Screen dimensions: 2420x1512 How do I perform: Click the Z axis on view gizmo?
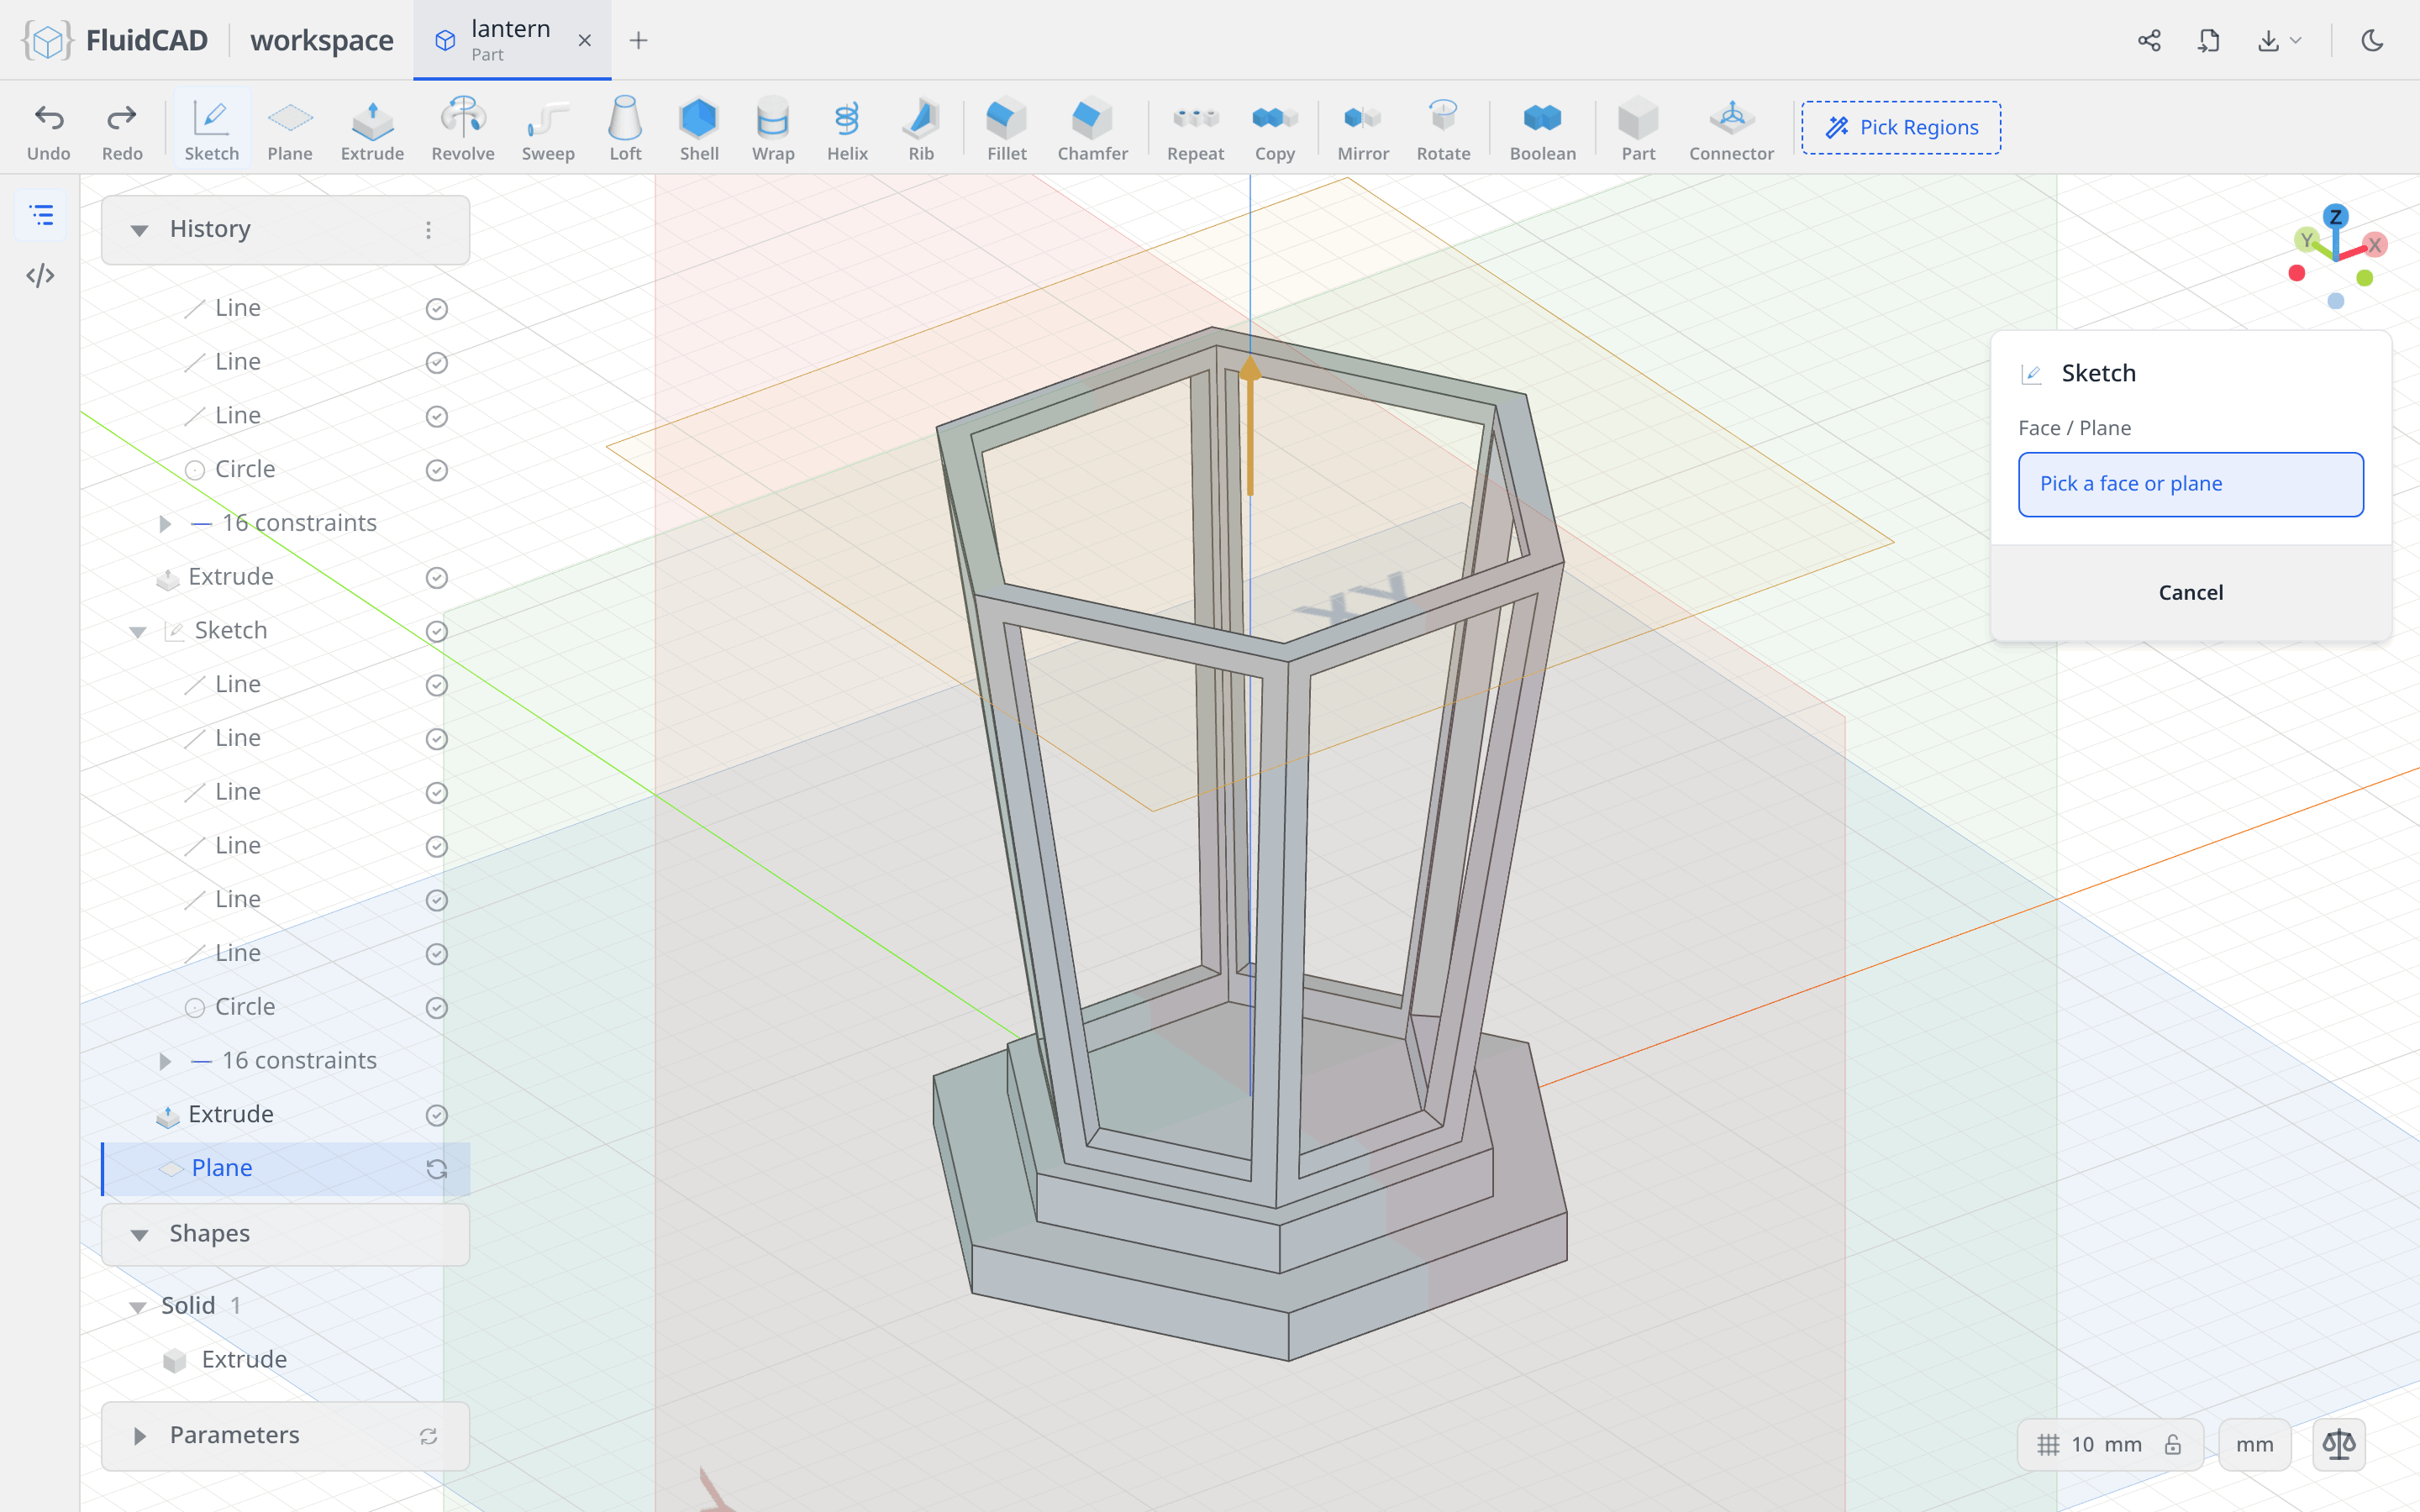2335,216
